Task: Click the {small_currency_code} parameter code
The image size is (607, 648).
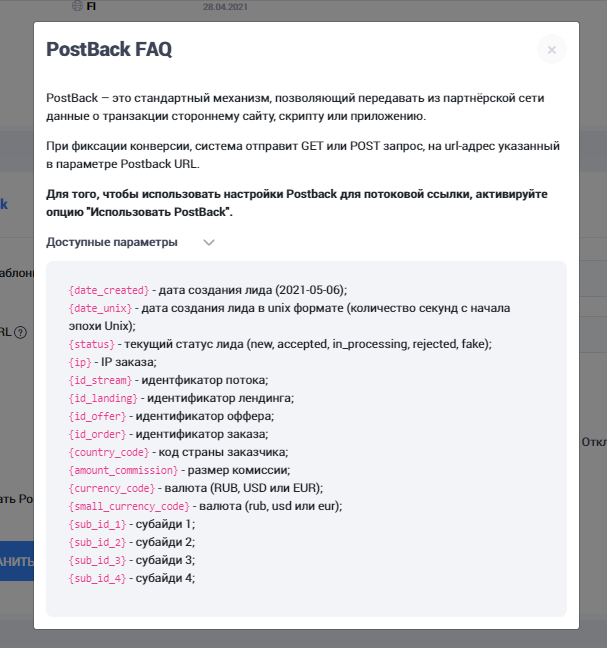Action: coord(130,506)
